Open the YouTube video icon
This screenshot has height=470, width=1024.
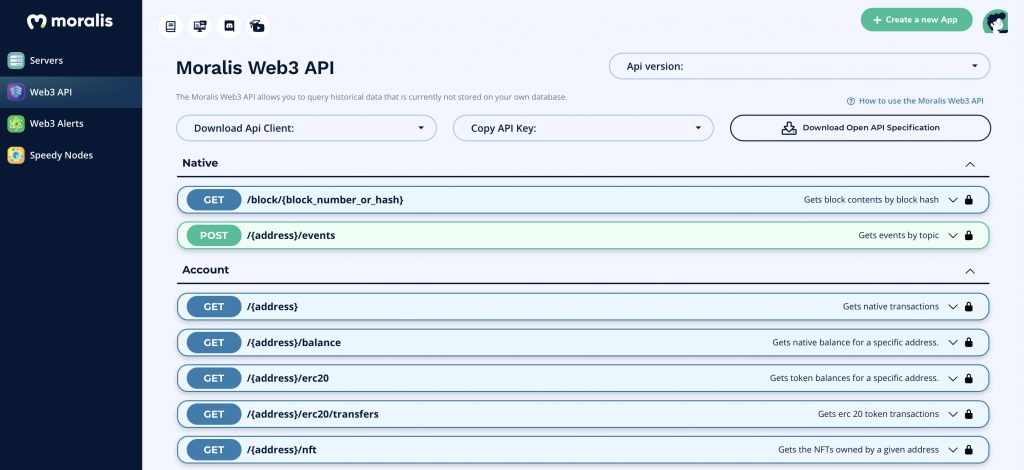point(258,26)
